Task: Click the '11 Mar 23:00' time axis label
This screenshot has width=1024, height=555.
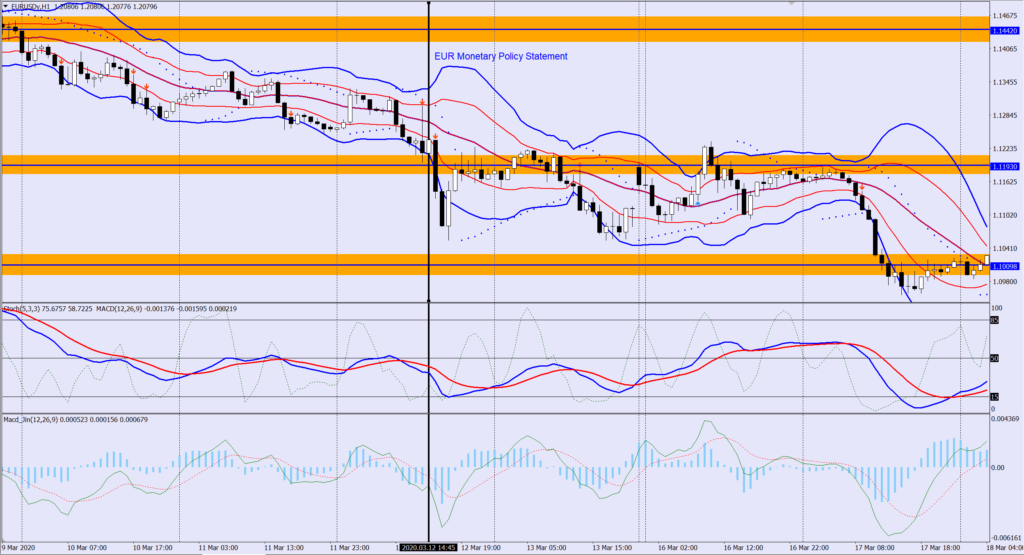Action: [349, 548]
